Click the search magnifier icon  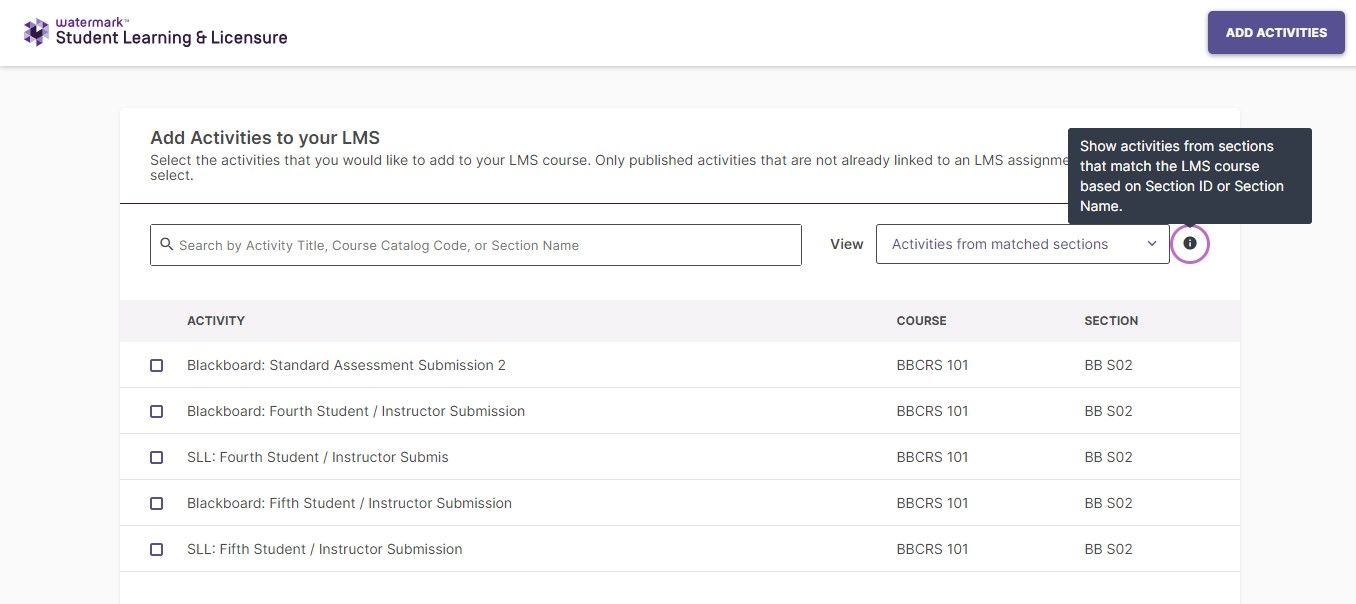click(166, 245)
